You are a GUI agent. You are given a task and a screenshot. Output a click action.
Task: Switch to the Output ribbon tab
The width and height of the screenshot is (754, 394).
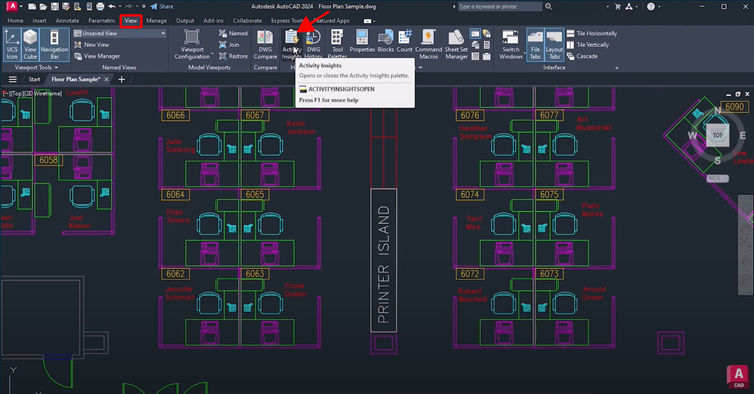185,21
